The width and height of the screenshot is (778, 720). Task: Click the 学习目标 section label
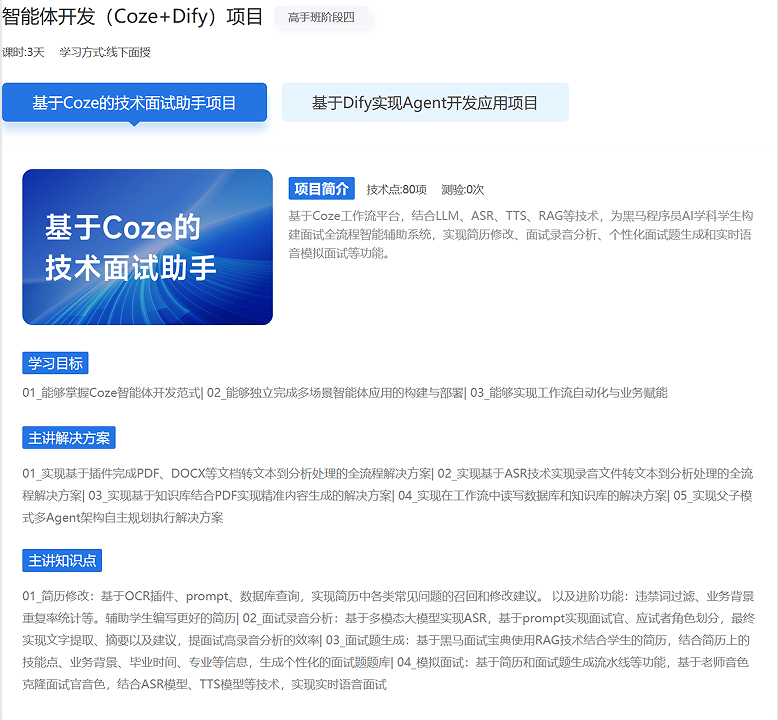pyautogui.click(x=55, y=363)
